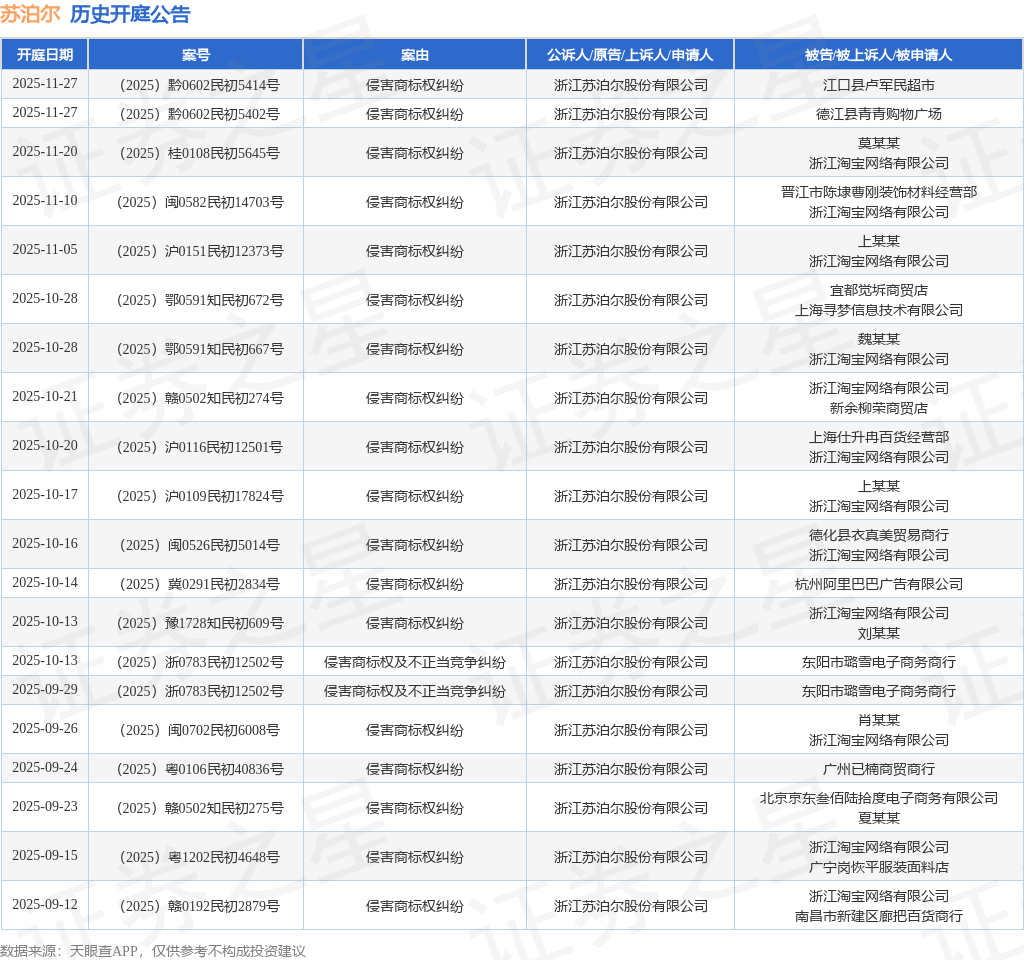Click the date 2025-09-26
The width and height of the screenshot is (1024, 960).
click(x=44, y=728)
